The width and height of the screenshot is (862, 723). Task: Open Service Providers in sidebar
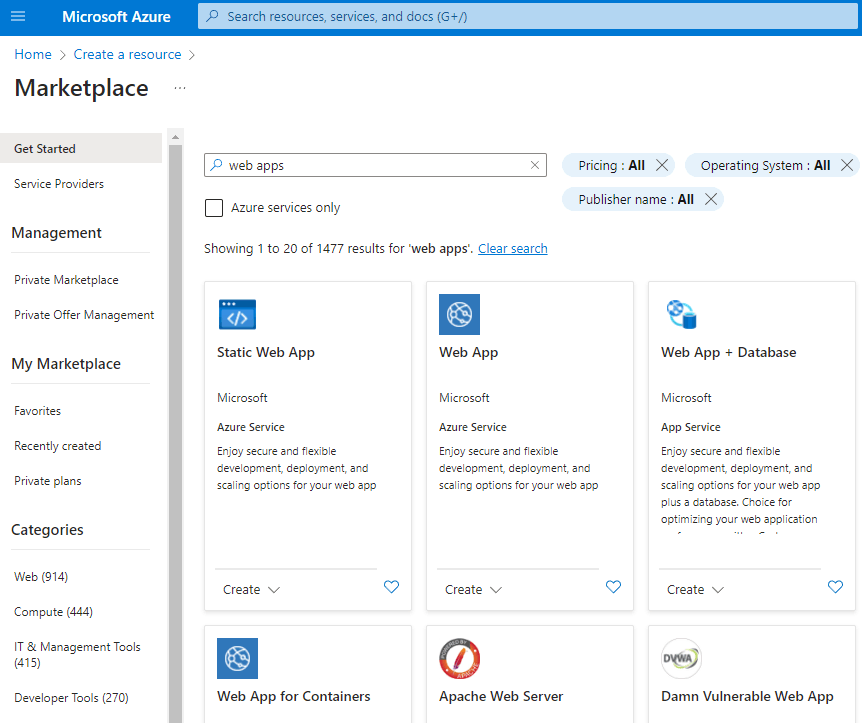coord(59,184)
